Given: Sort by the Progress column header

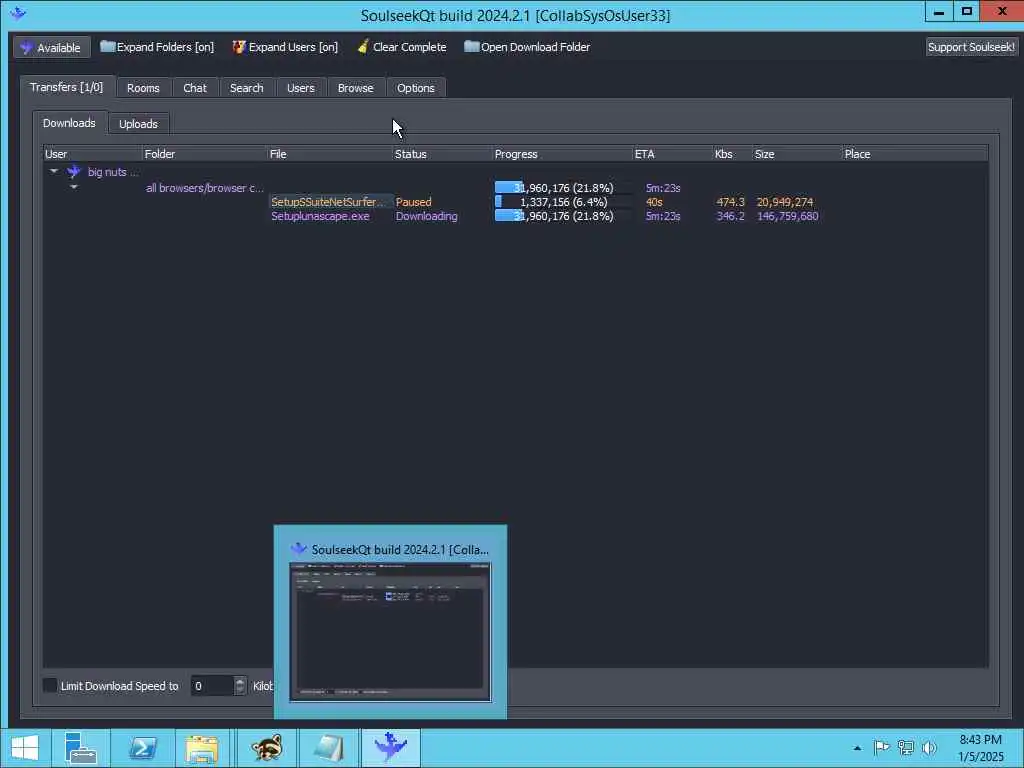Looking at the screenshot, I should (x=562, y=154).
